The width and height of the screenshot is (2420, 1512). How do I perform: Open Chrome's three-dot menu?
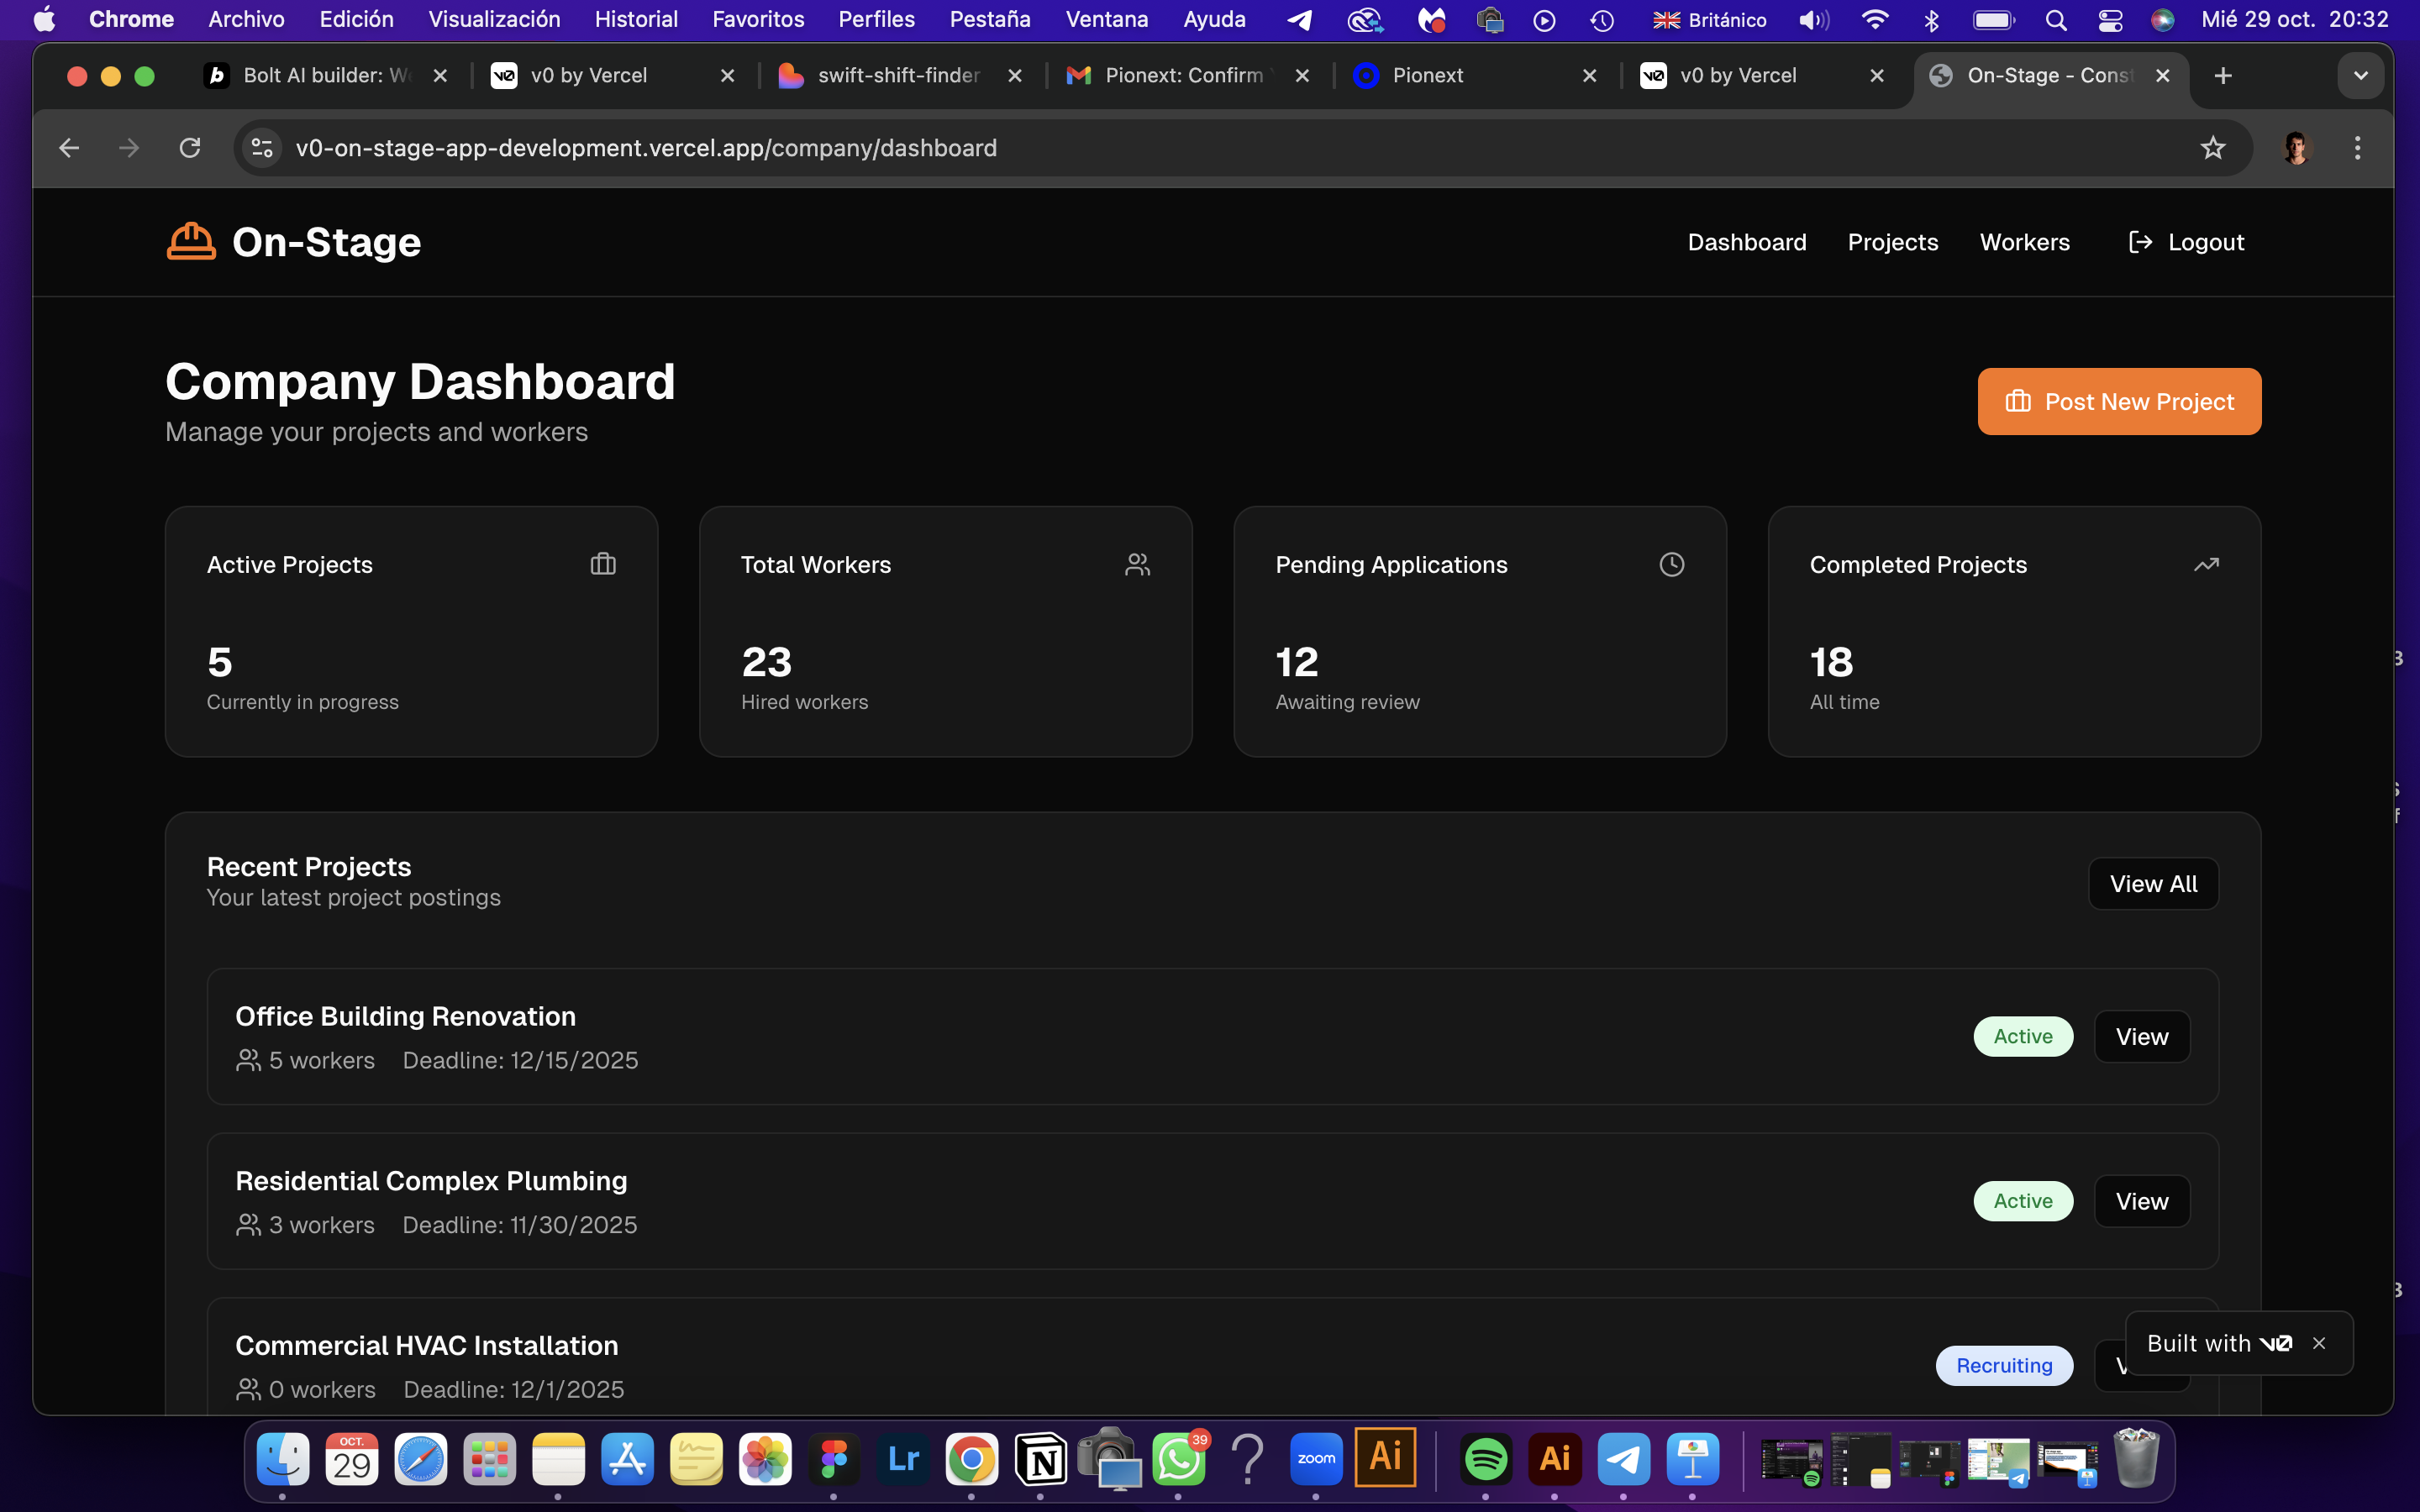tap(2357, 148)
